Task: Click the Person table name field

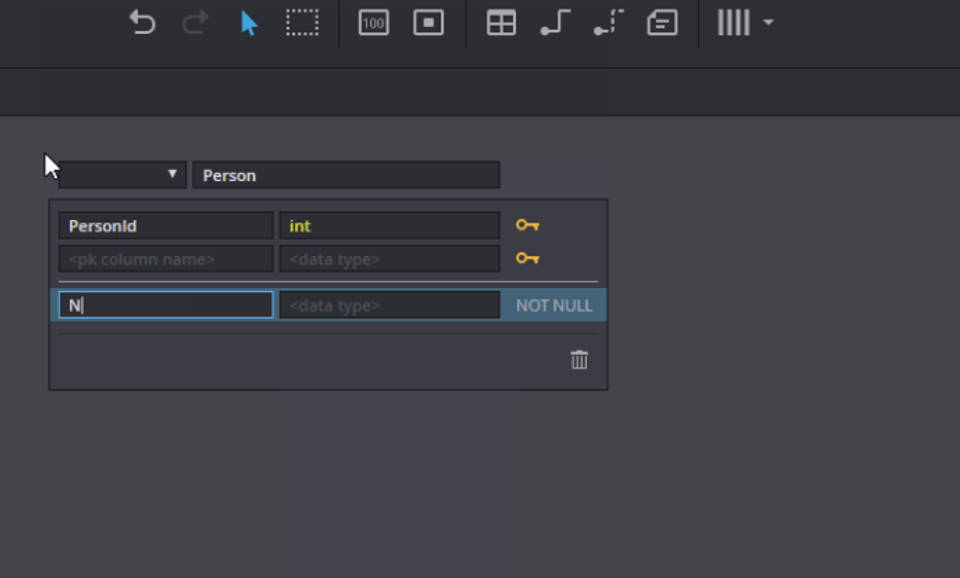Action: [x=346, y=175]
